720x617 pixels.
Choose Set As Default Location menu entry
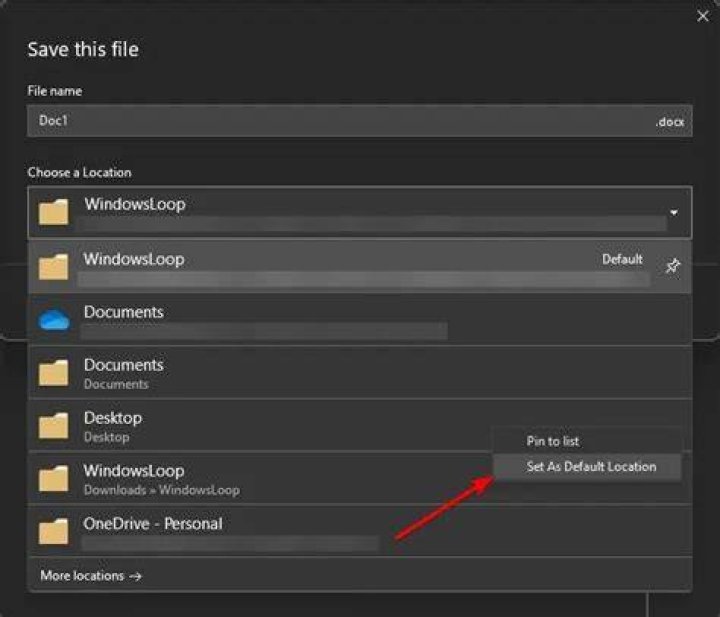[587, 467]
